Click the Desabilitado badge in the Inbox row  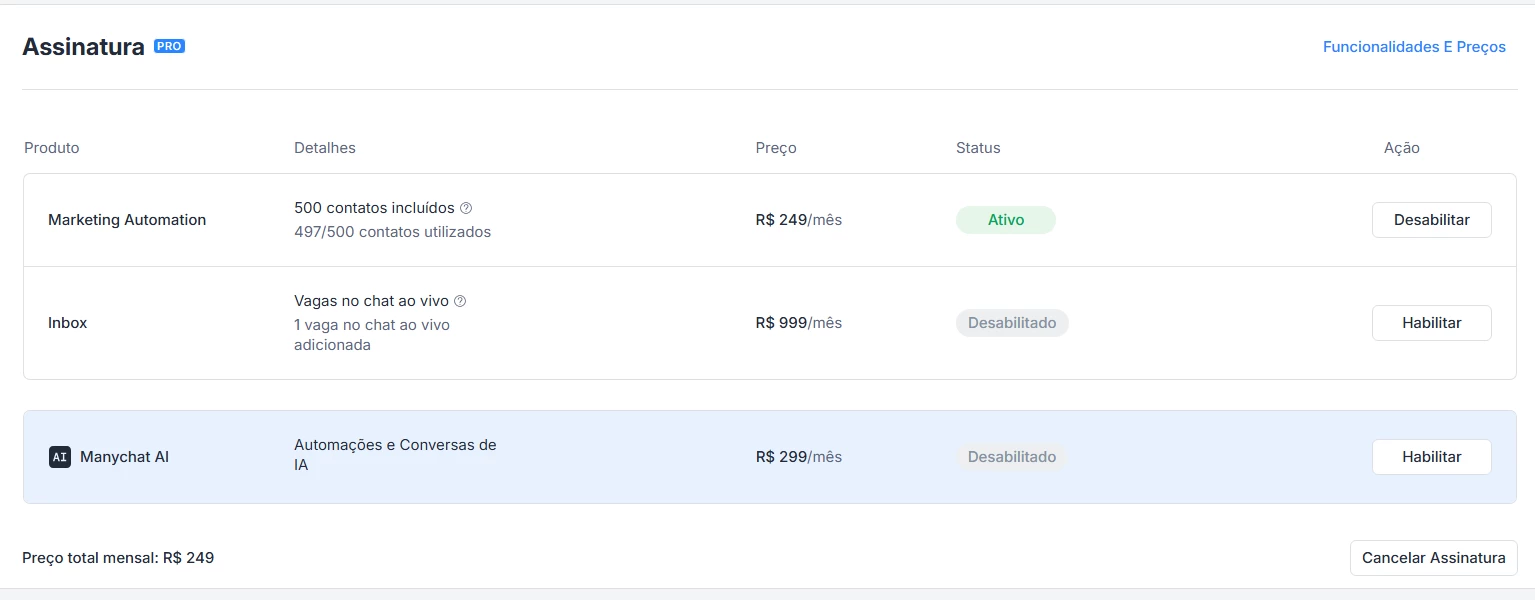[x=1012, y=323]
